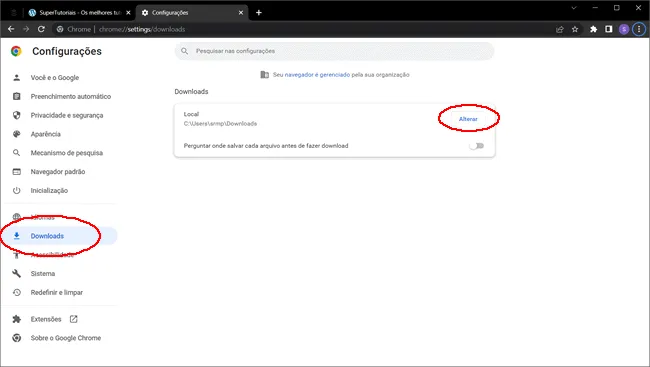650x367 pixels.
Task: Select Downloads in the sidebar
Action: coord(59,236)
